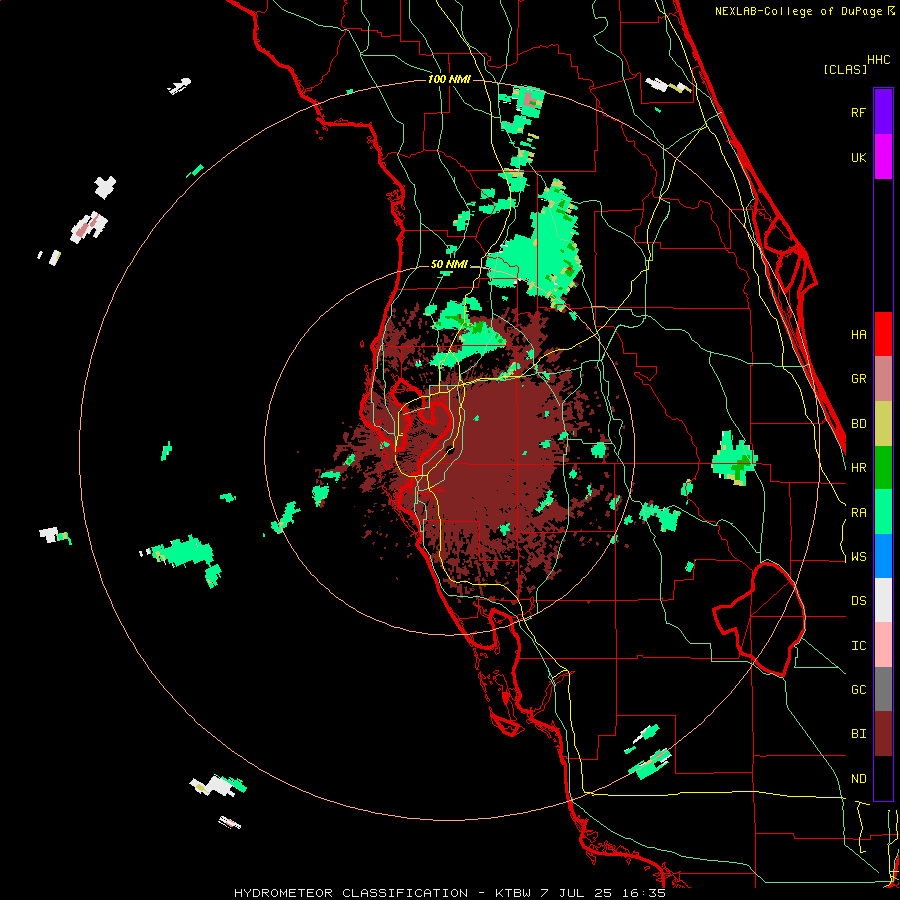Screen dimensions: 900x900
Task: Click the UK legend label
Action: 858,158
